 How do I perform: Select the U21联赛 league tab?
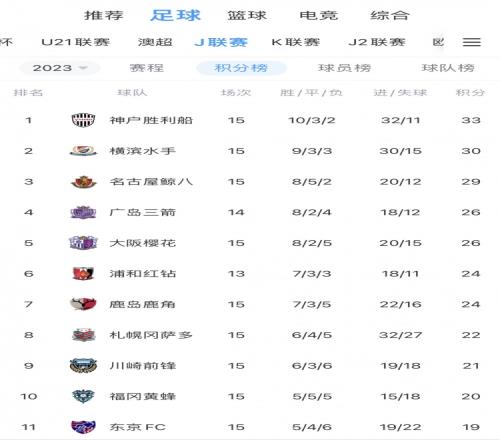[x=76, y=42]
